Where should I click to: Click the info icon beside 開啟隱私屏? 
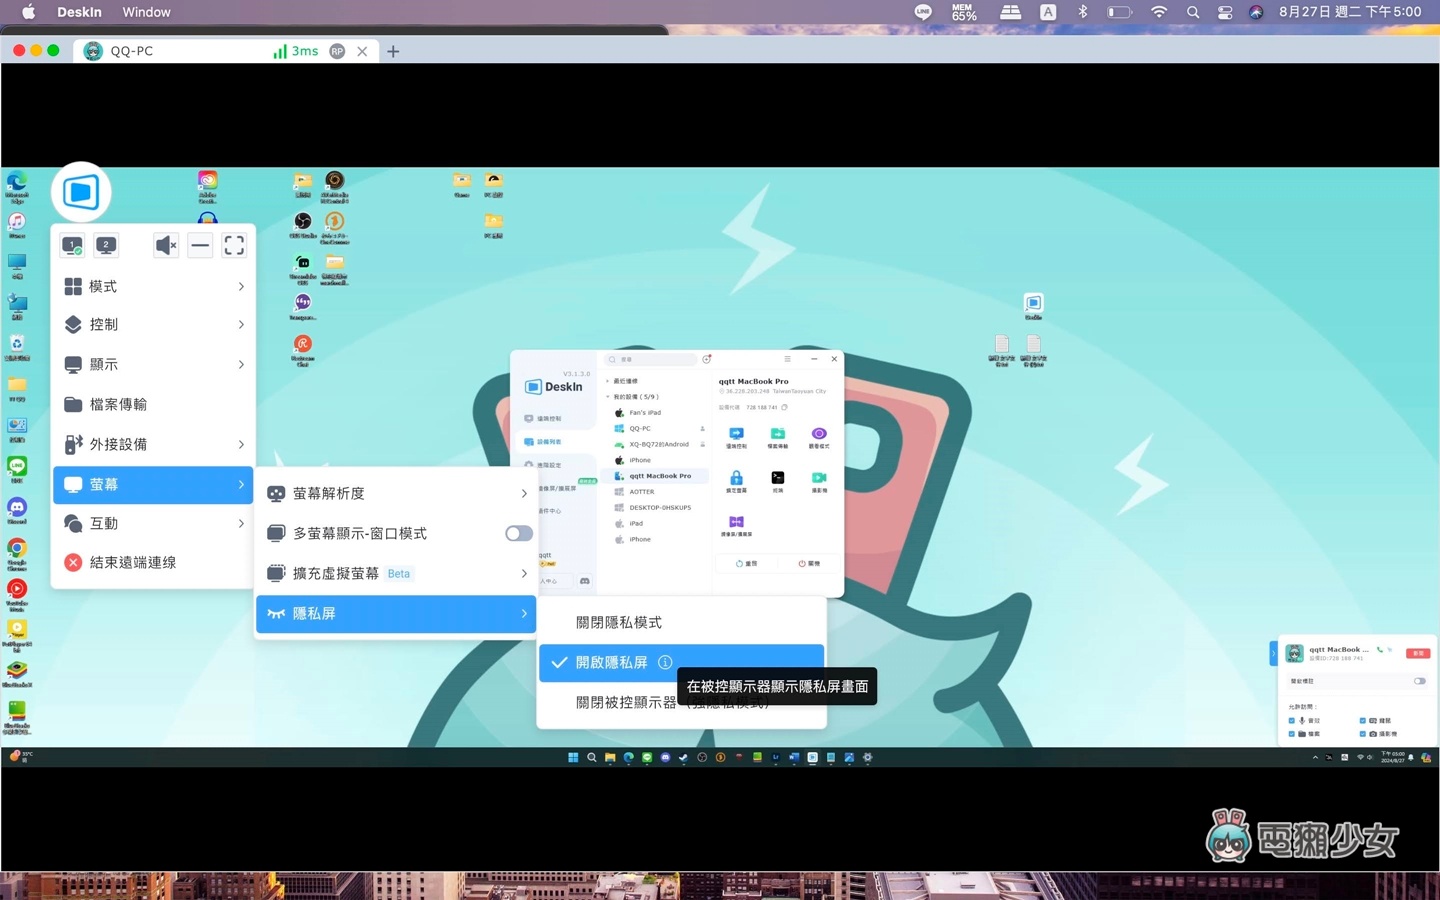click(x=665, y=662)
